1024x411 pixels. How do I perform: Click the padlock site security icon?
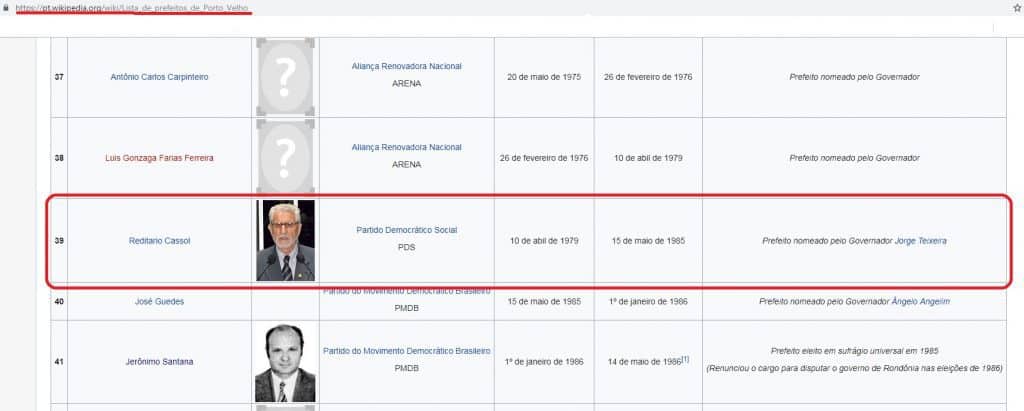tap(6, 8)
